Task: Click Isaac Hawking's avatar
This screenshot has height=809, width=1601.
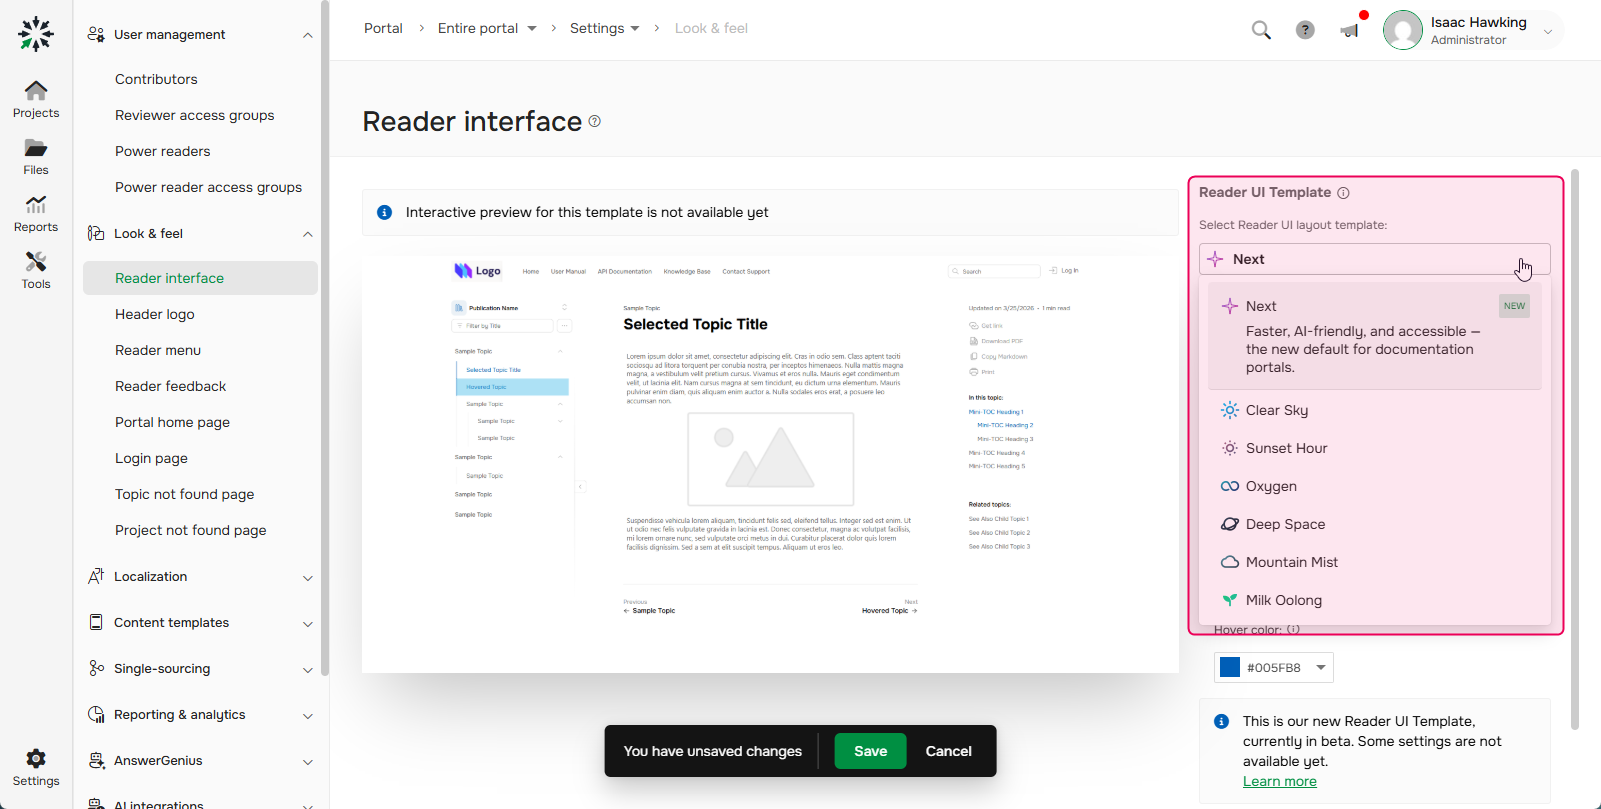Action: (x=1403, y=30)
